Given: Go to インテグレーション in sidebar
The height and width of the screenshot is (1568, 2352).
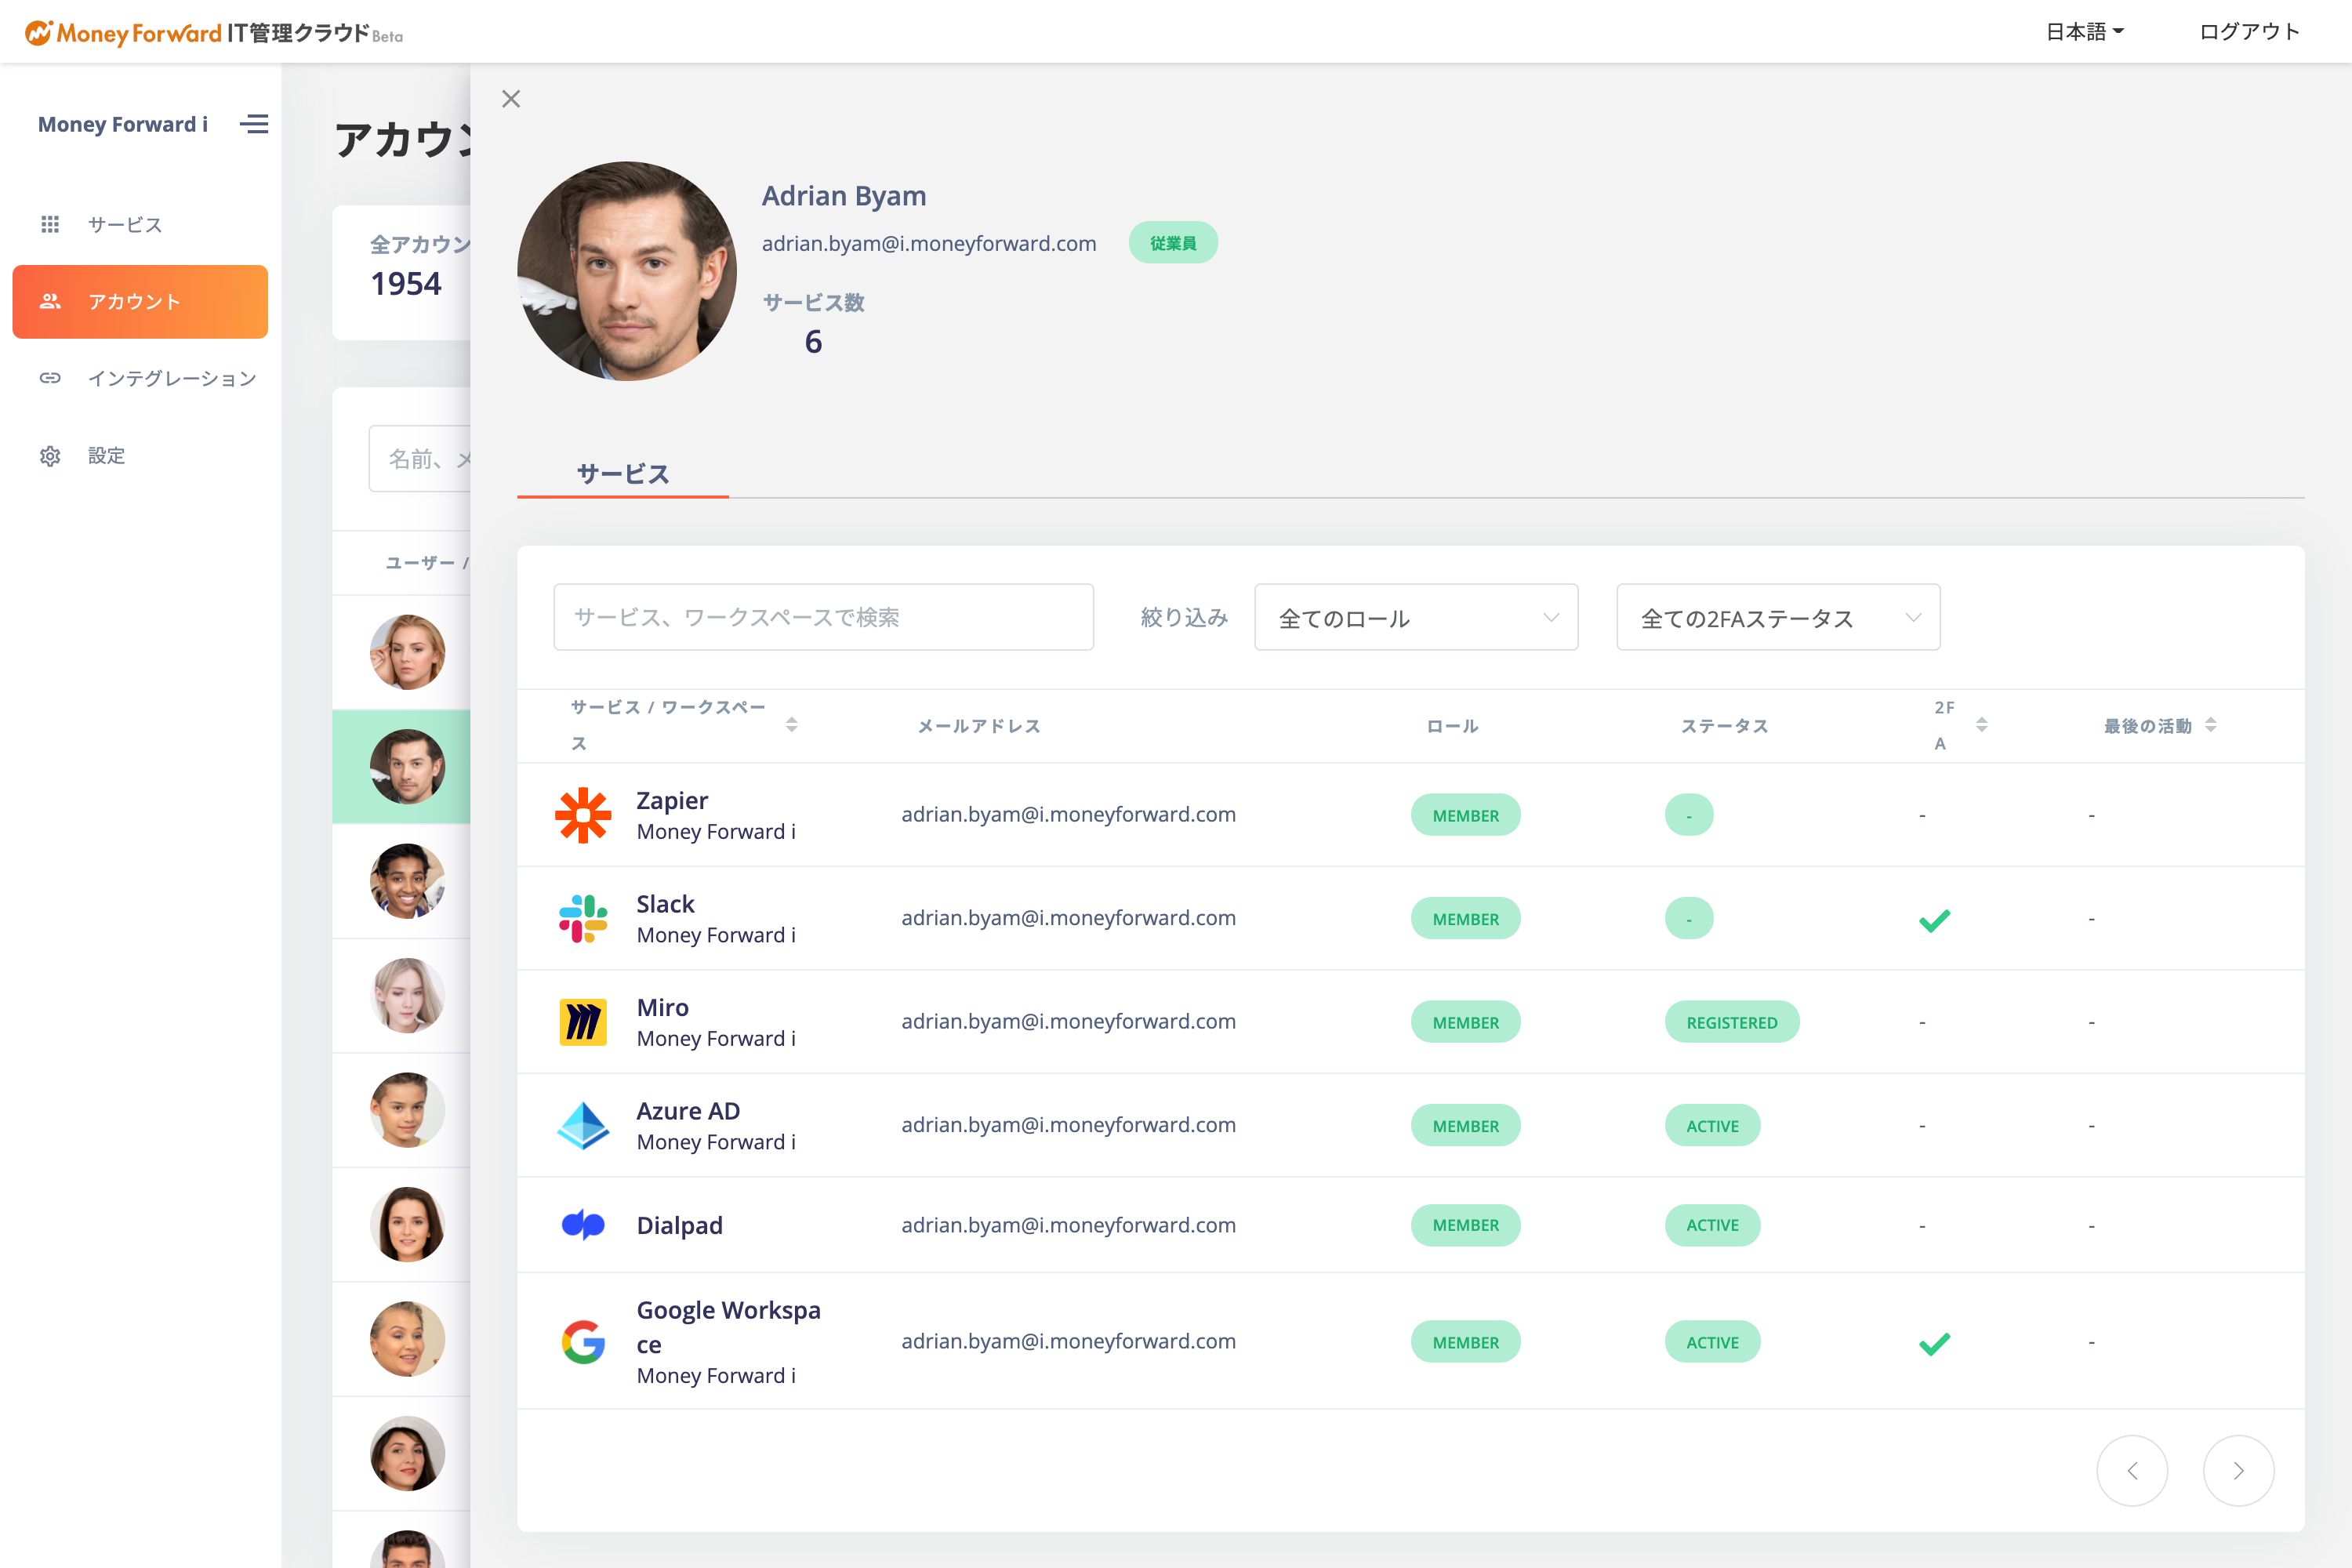Looking at the screenshot, I should coord(171,379).
